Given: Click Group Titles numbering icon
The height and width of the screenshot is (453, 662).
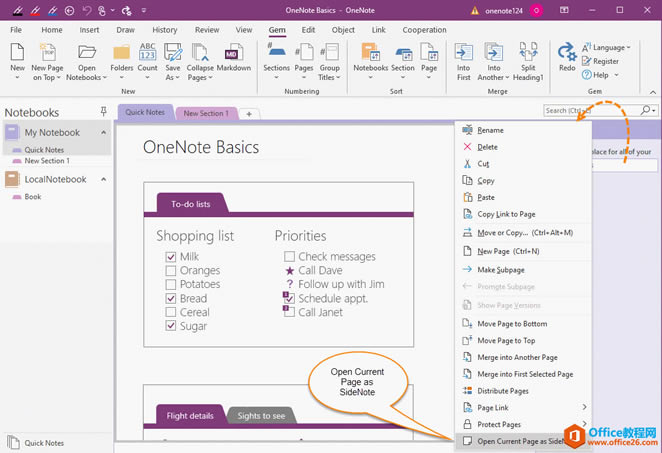Looking at the screenshot, I should tap(329, 58).
